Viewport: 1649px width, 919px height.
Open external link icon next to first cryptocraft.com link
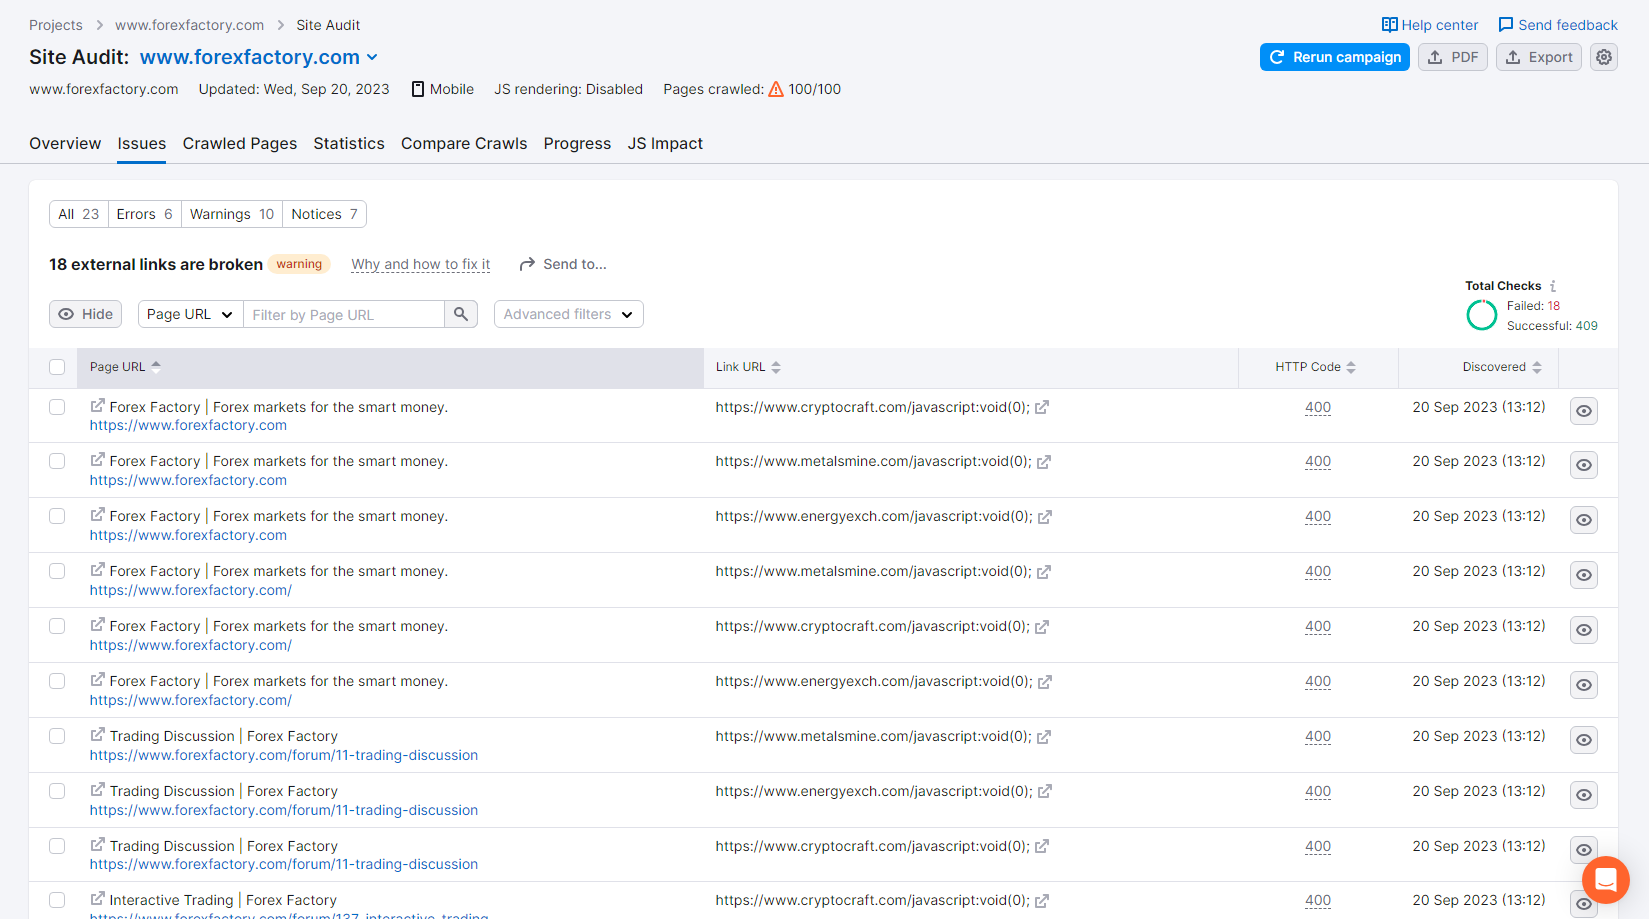[x=1042, y=407]
